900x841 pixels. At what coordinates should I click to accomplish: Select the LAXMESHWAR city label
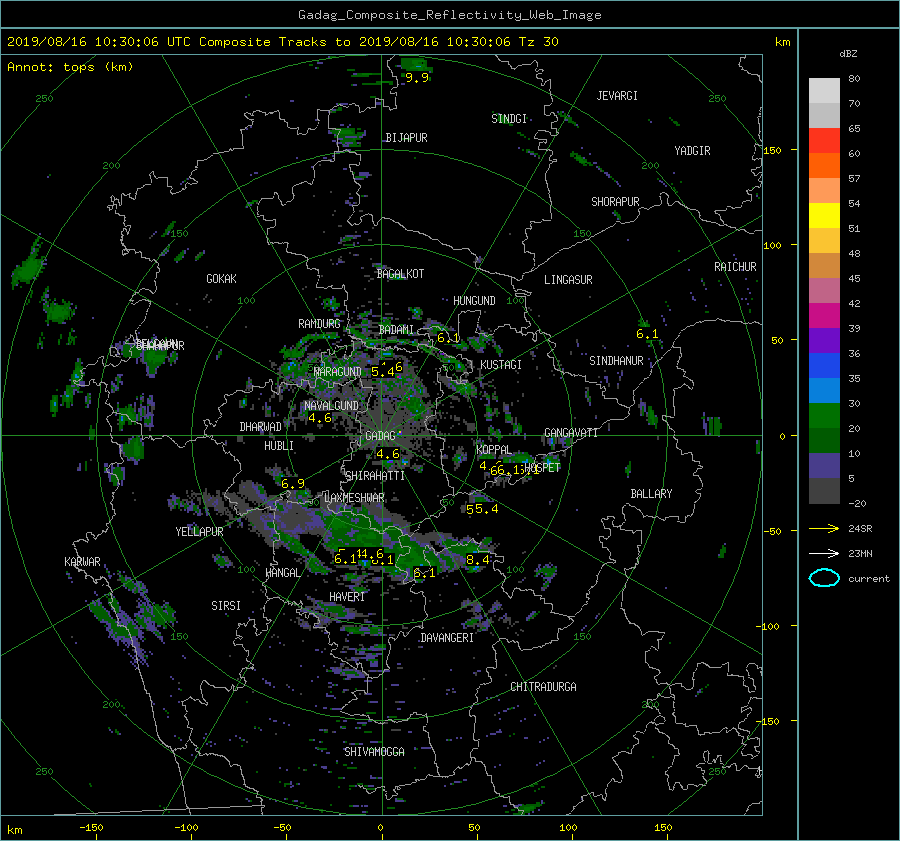[354, 498]
